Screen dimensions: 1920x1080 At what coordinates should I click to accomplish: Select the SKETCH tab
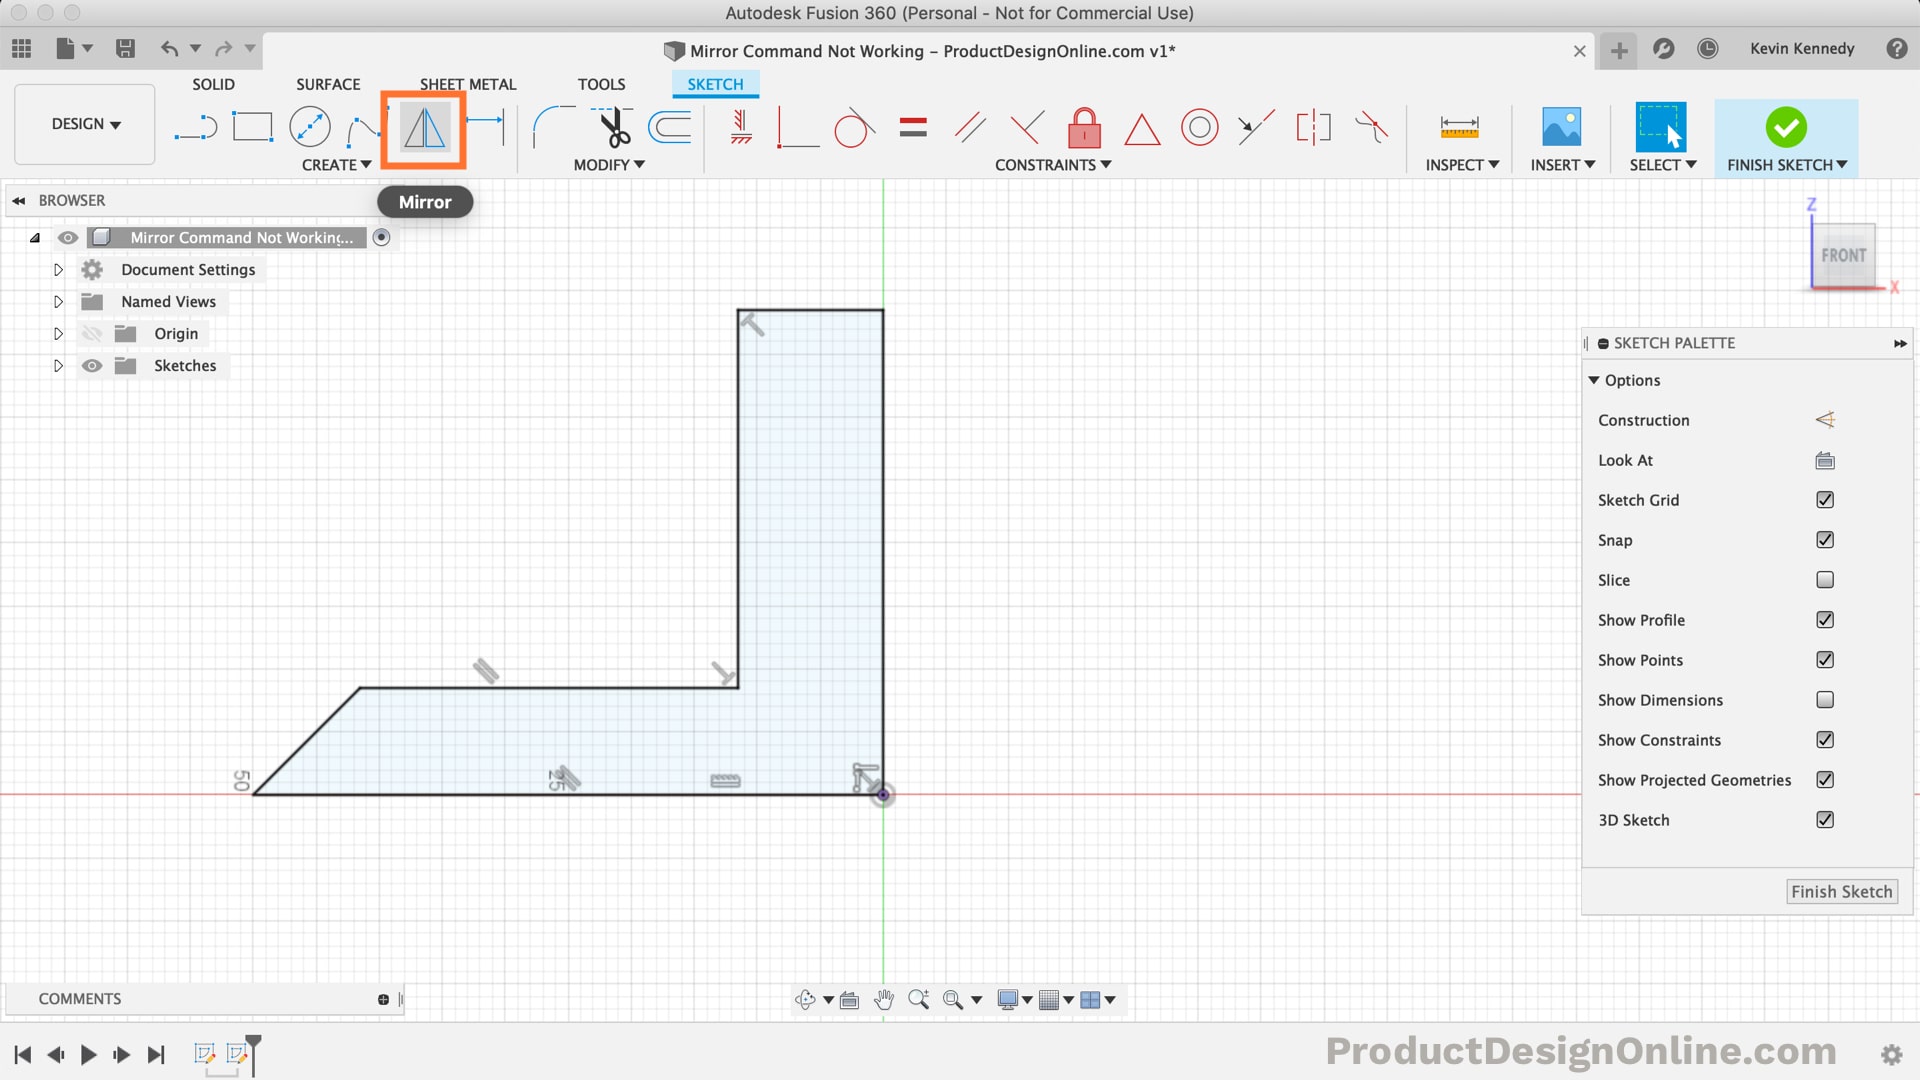(715, 85)
